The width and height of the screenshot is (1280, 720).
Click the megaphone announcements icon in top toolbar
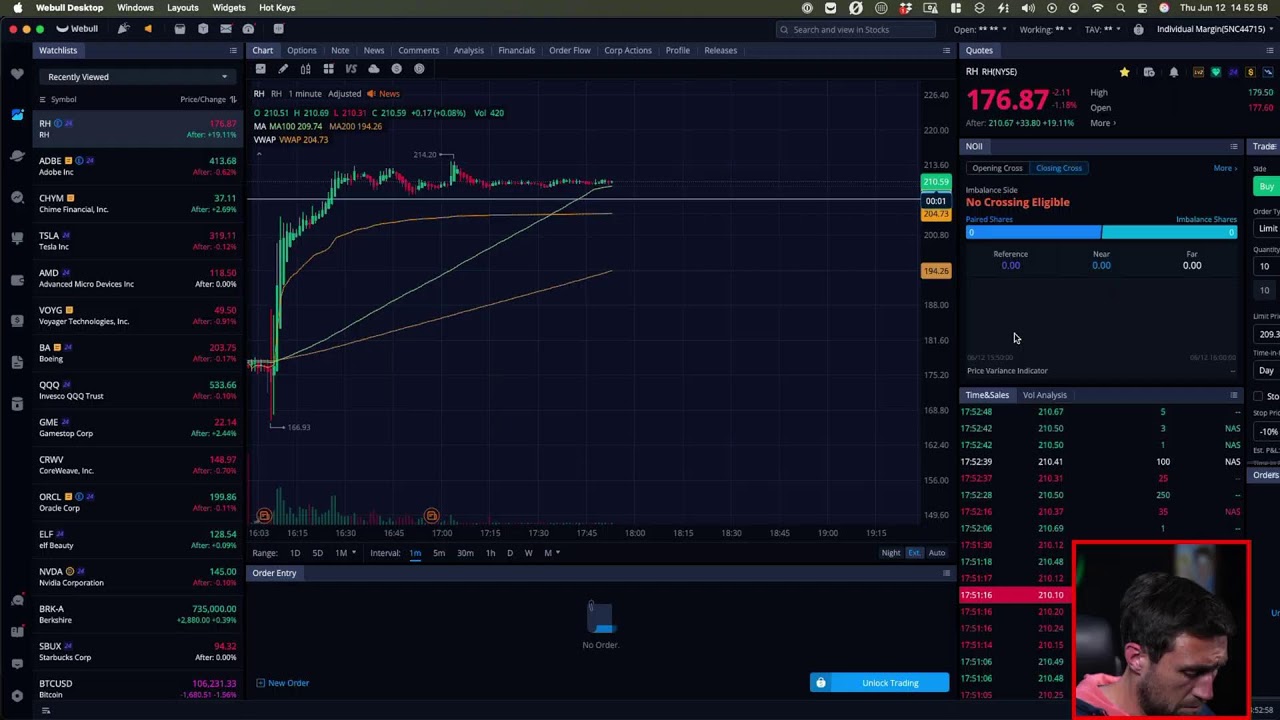pyautogui.click(x=148, y=29)
